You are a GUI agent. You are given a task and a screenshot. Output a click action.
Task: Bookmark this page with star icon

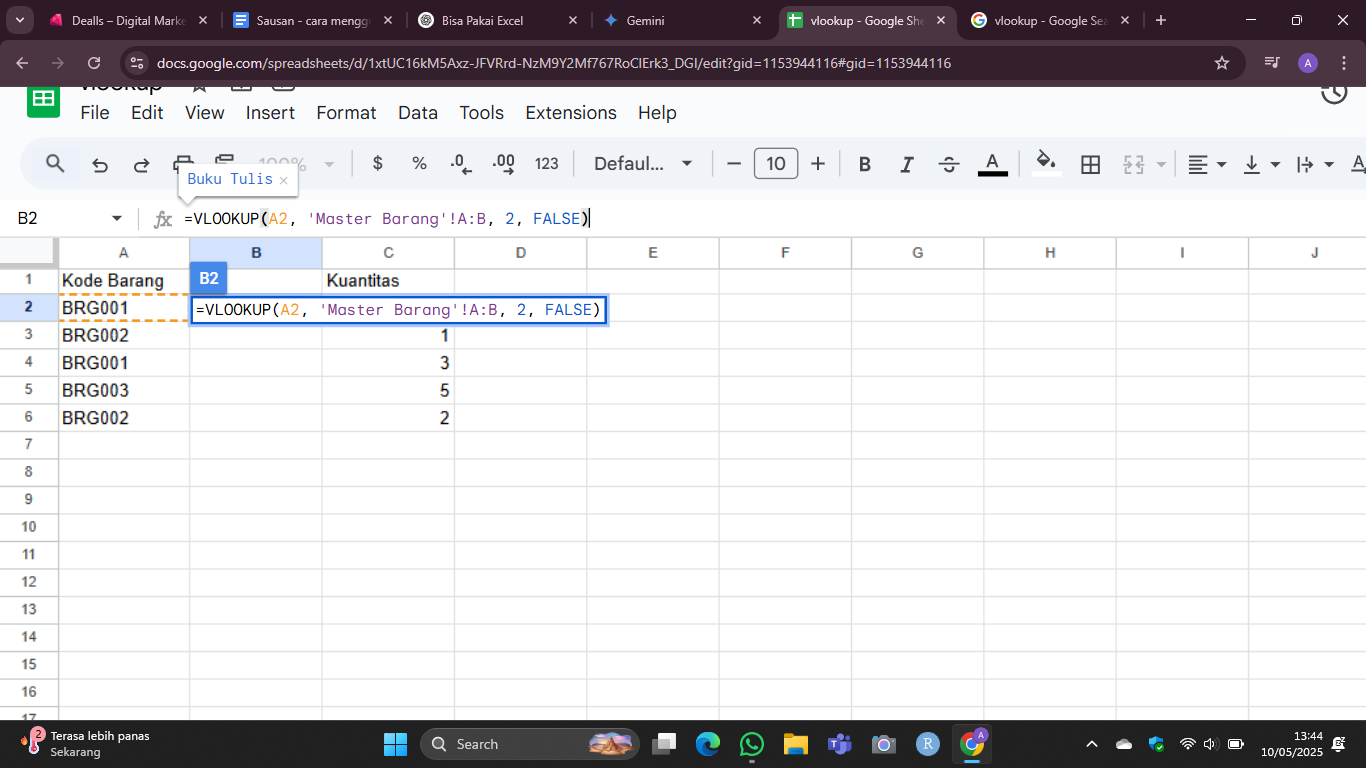tap(1221, 63)
